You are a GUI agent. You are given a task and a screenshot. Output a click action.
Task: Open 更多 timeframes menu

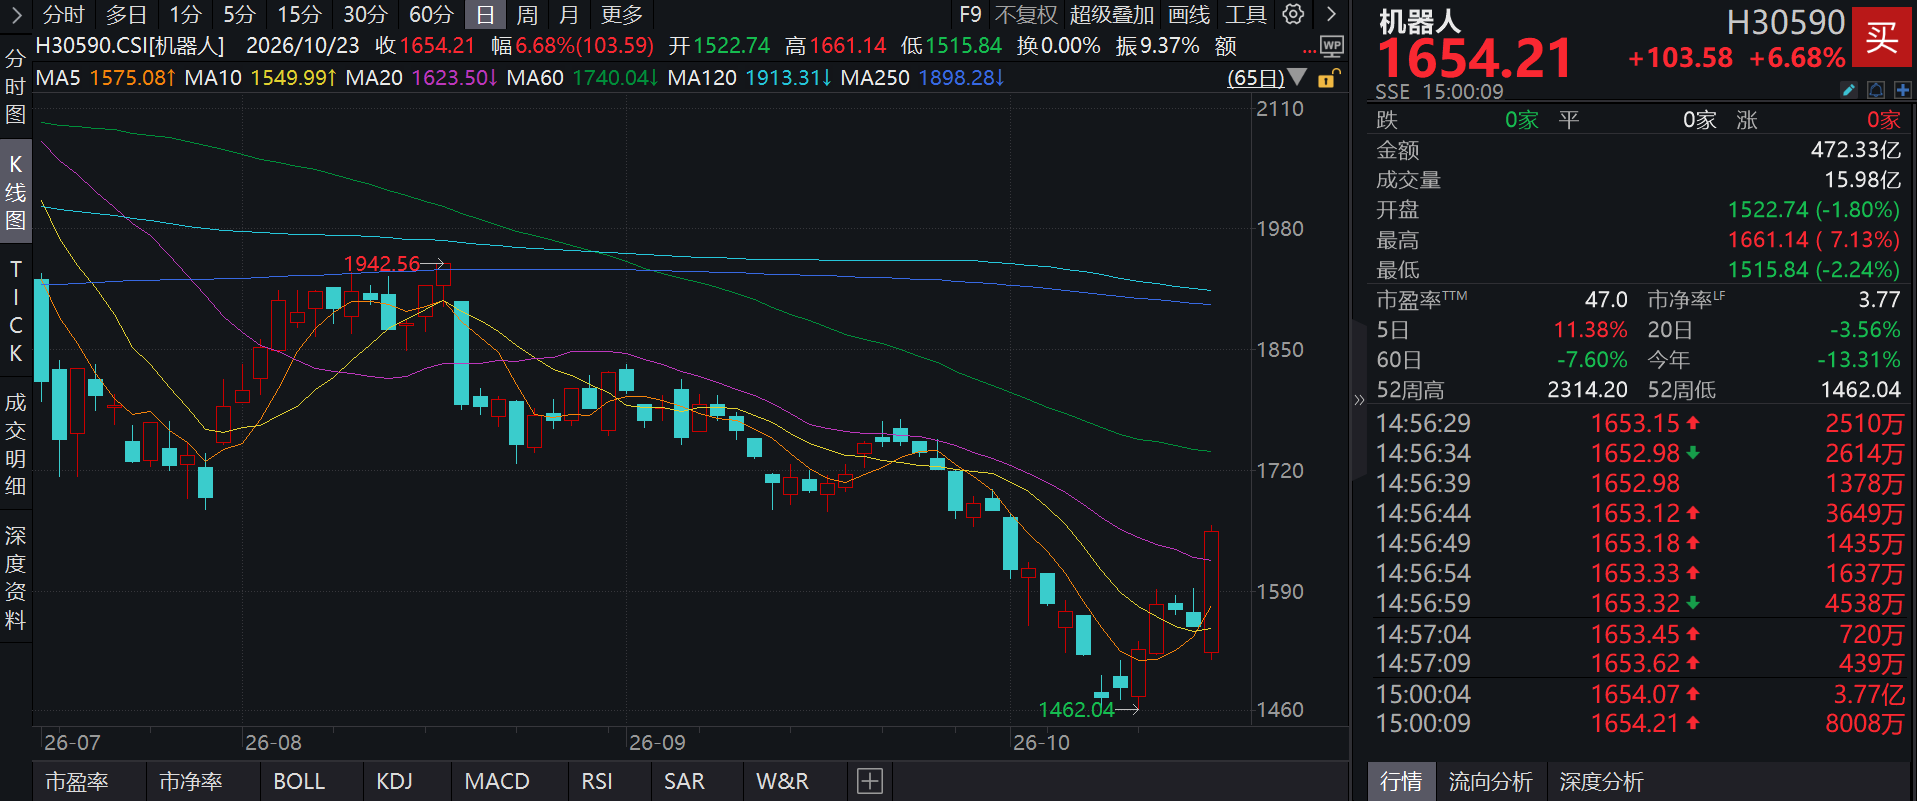tap(621, 15)
